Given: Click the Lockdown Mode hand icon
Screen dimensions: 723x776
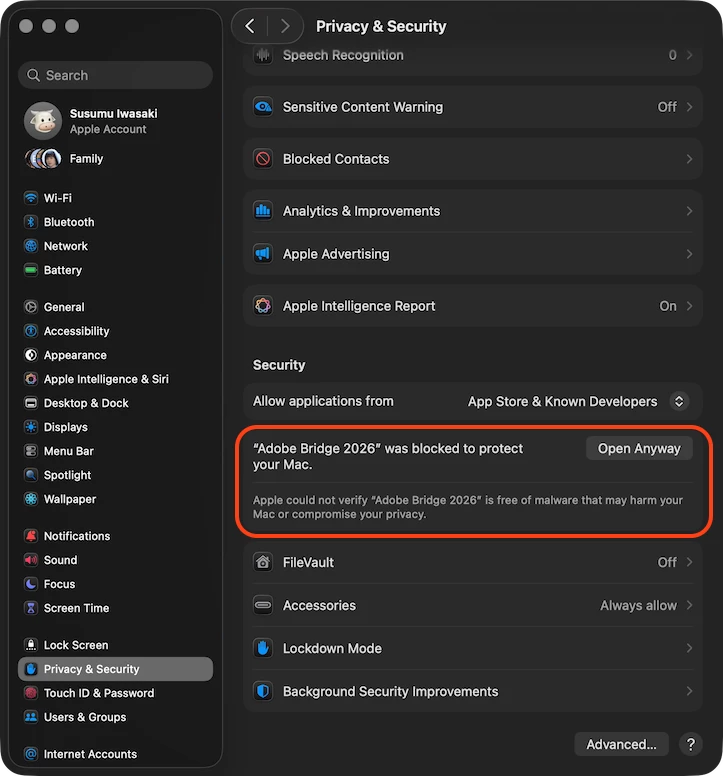Looking at the screenshot, I should pos(263,648).
